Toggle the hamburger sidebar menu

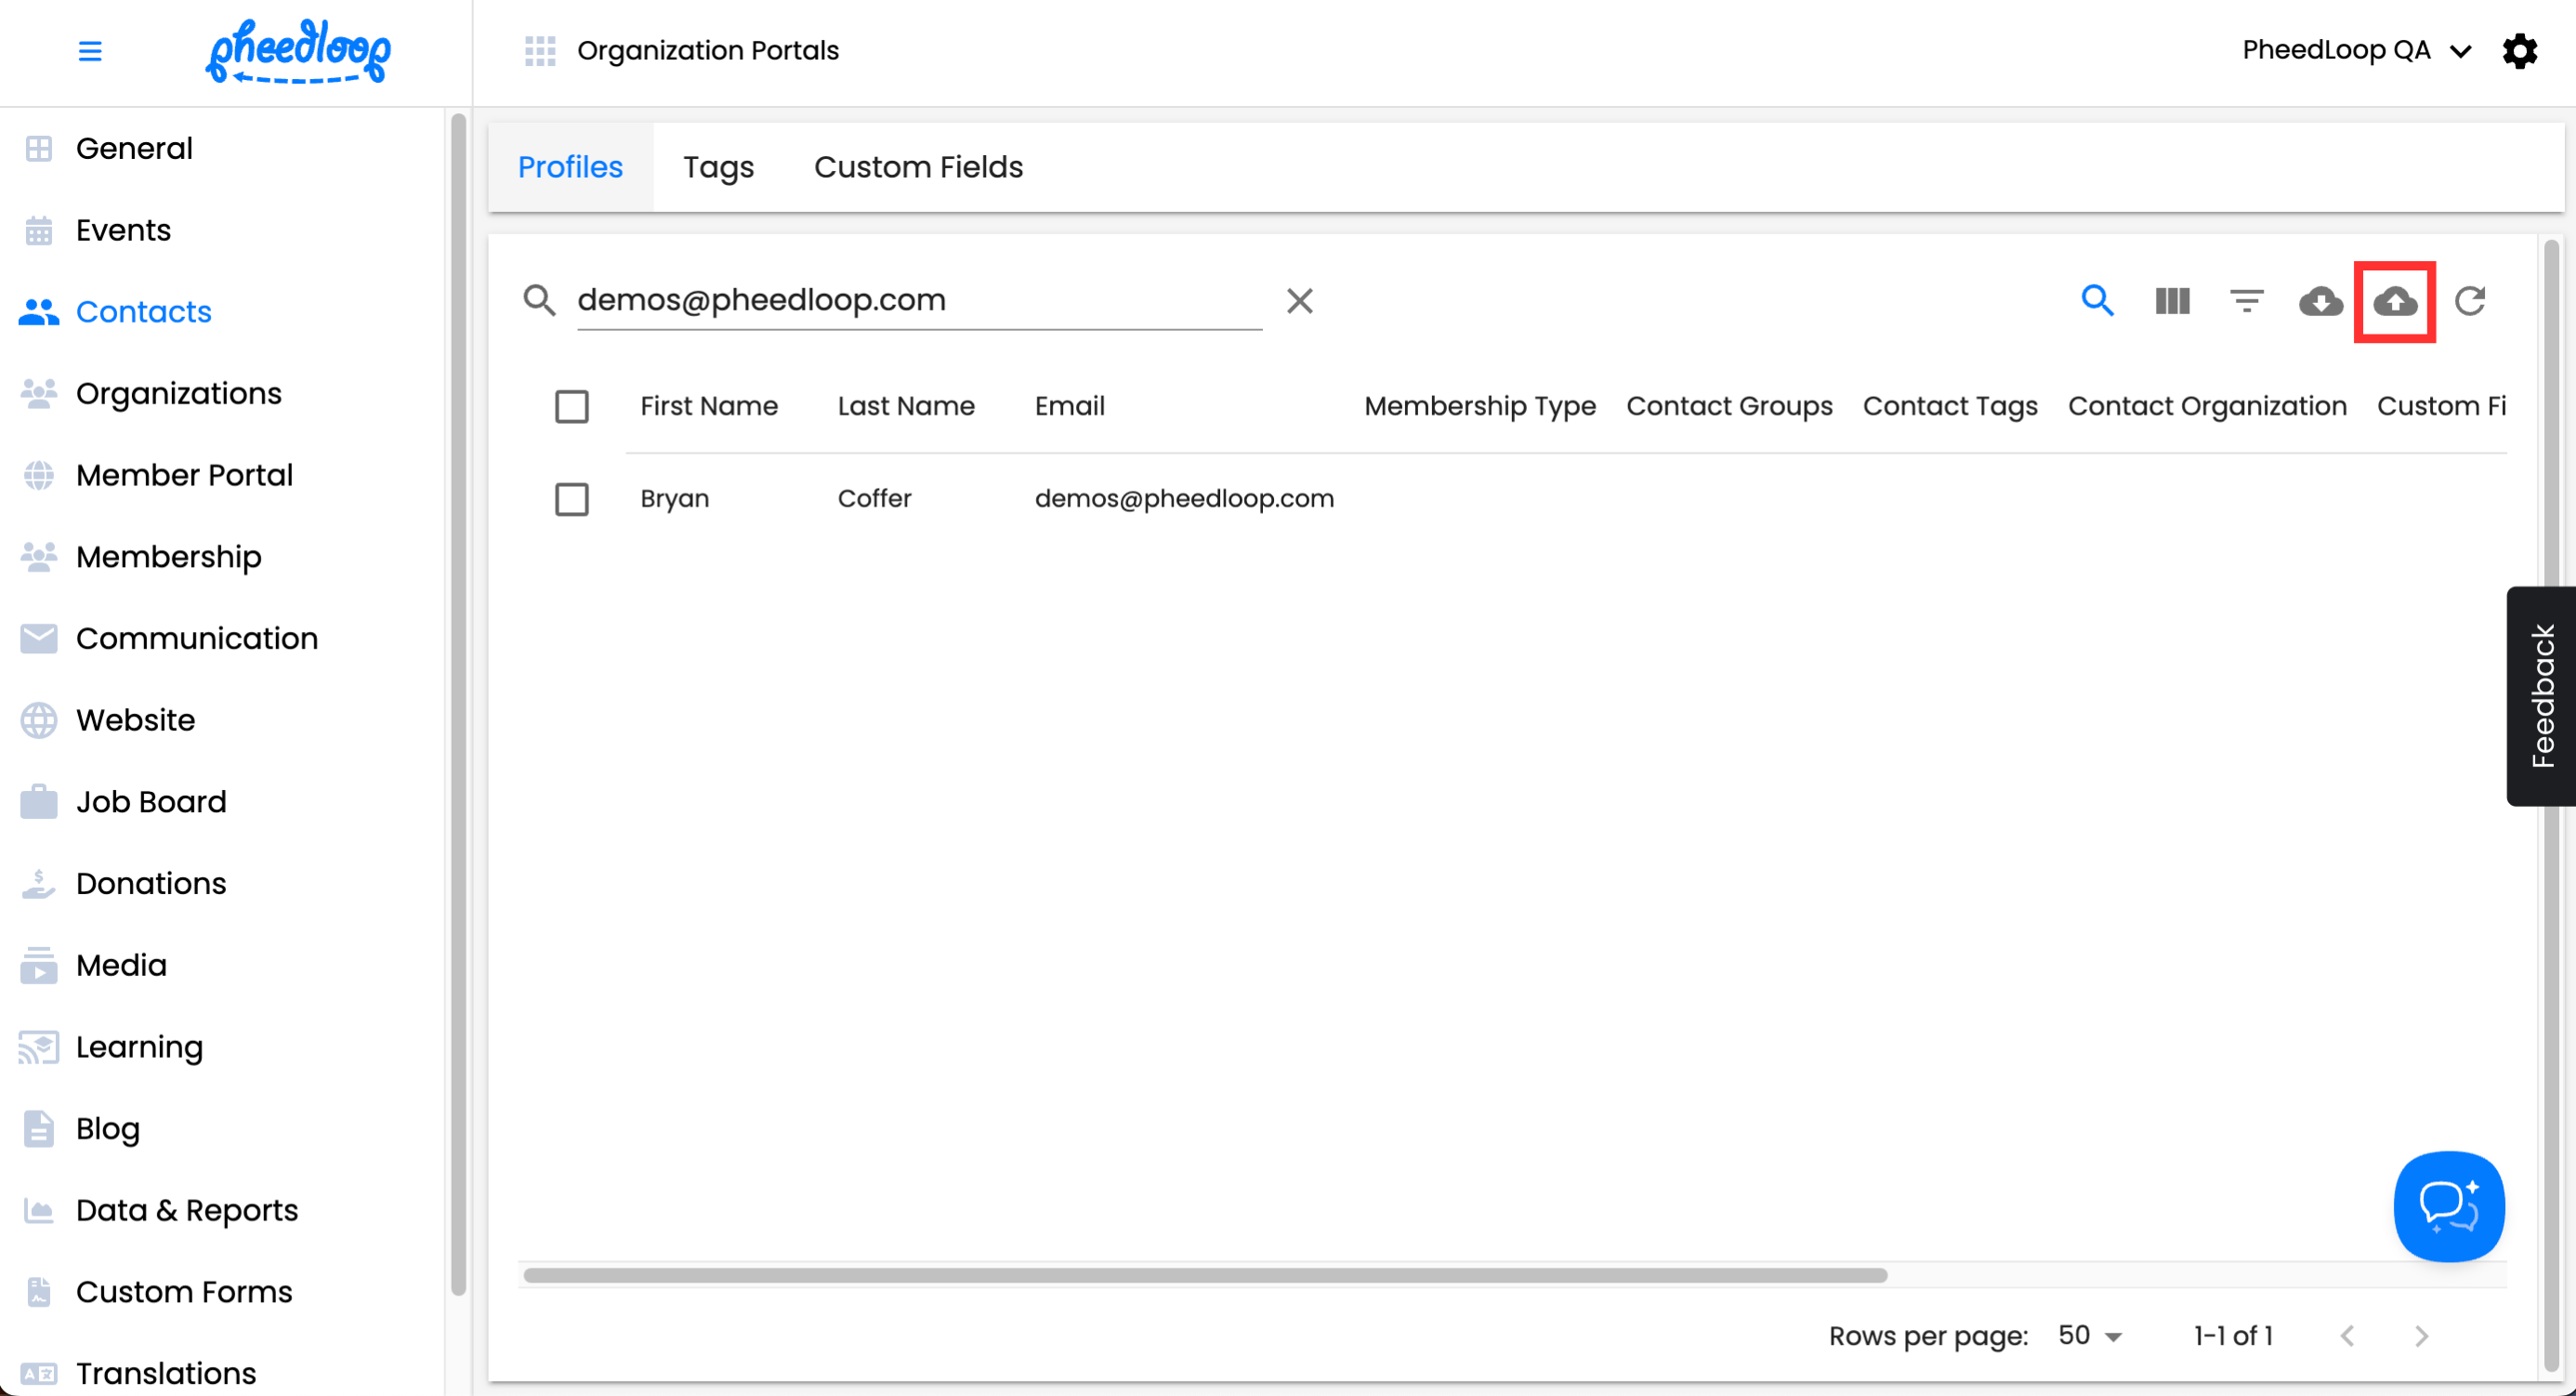coord(90,51)
